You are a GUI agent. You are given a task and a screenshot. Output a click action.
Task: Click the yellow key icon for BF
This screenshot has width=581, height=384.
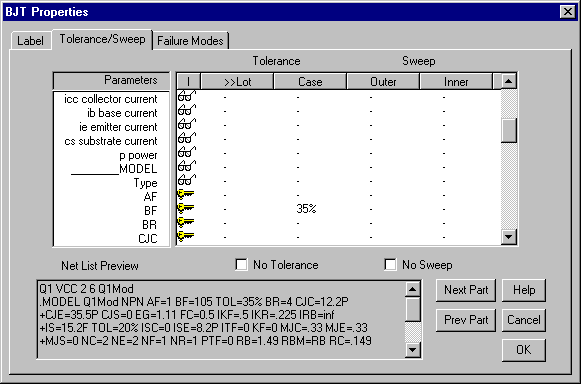(x=186, y=208)
